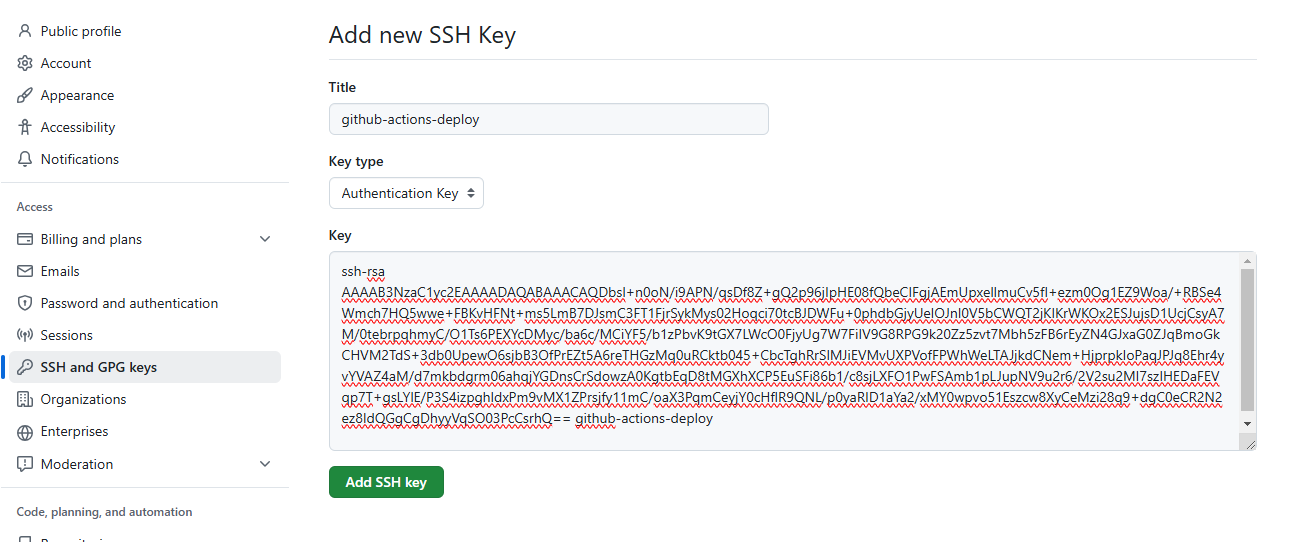Click the Enterprises globe icon
Screen dimensions: 1299x542
pyautogui.click(x=25, y=432)
